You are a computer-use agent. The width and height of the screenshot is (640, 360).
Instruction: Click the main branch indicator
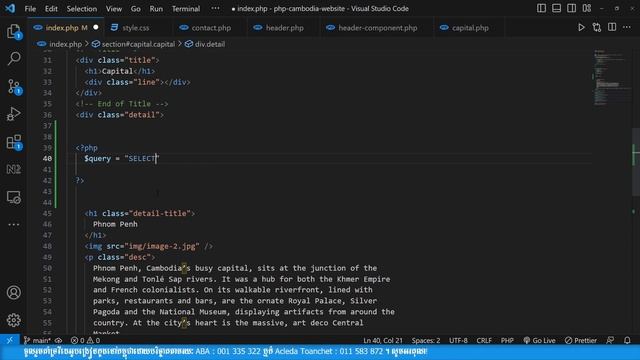click(x=37, y=340)
